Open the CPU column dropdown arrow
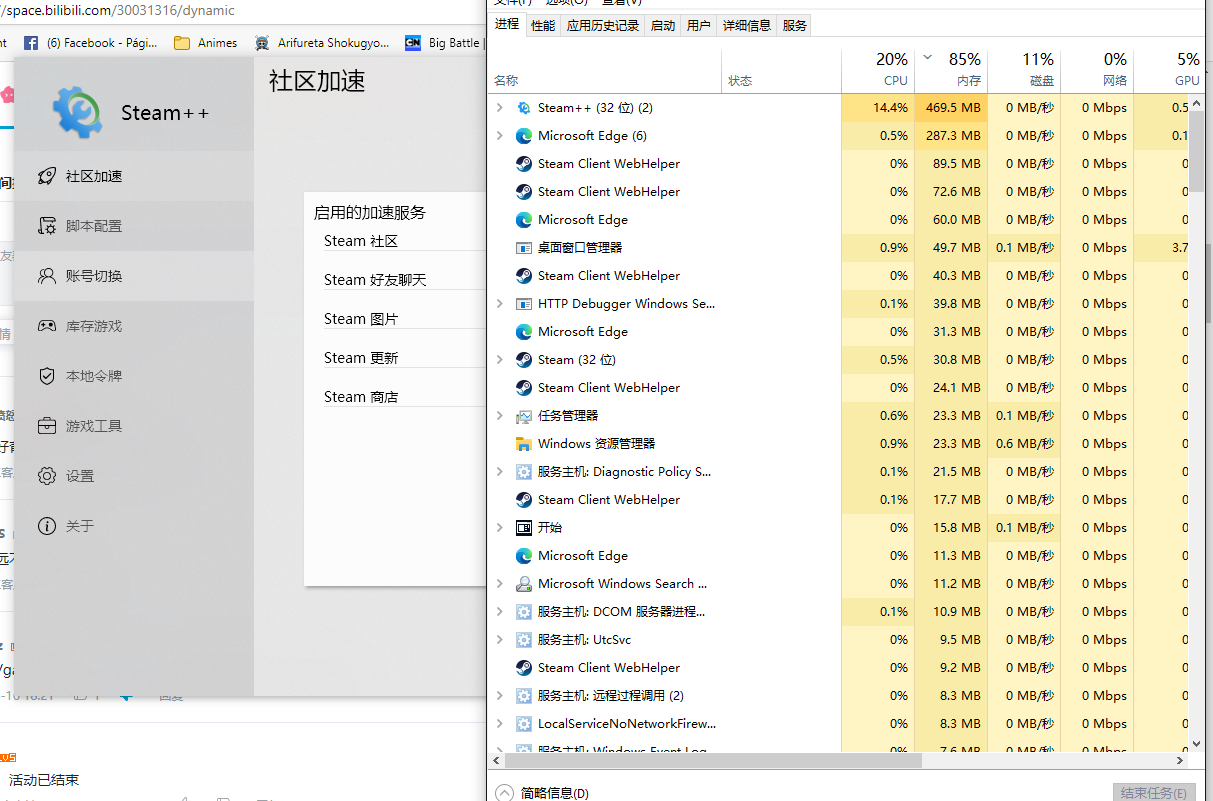Screen dimensions: 1213x801 click(926, 58)
